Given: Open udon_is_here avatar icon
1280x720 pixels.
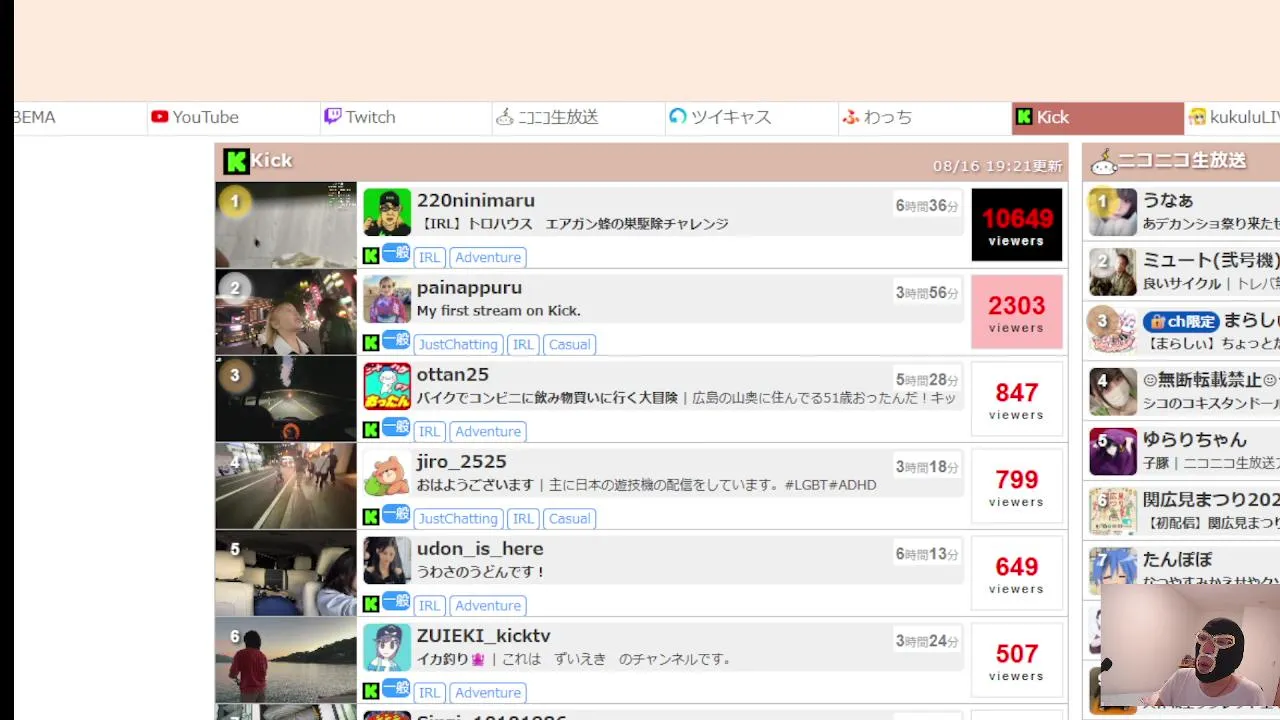Looking at the screenshot, I should pos(387,560).
